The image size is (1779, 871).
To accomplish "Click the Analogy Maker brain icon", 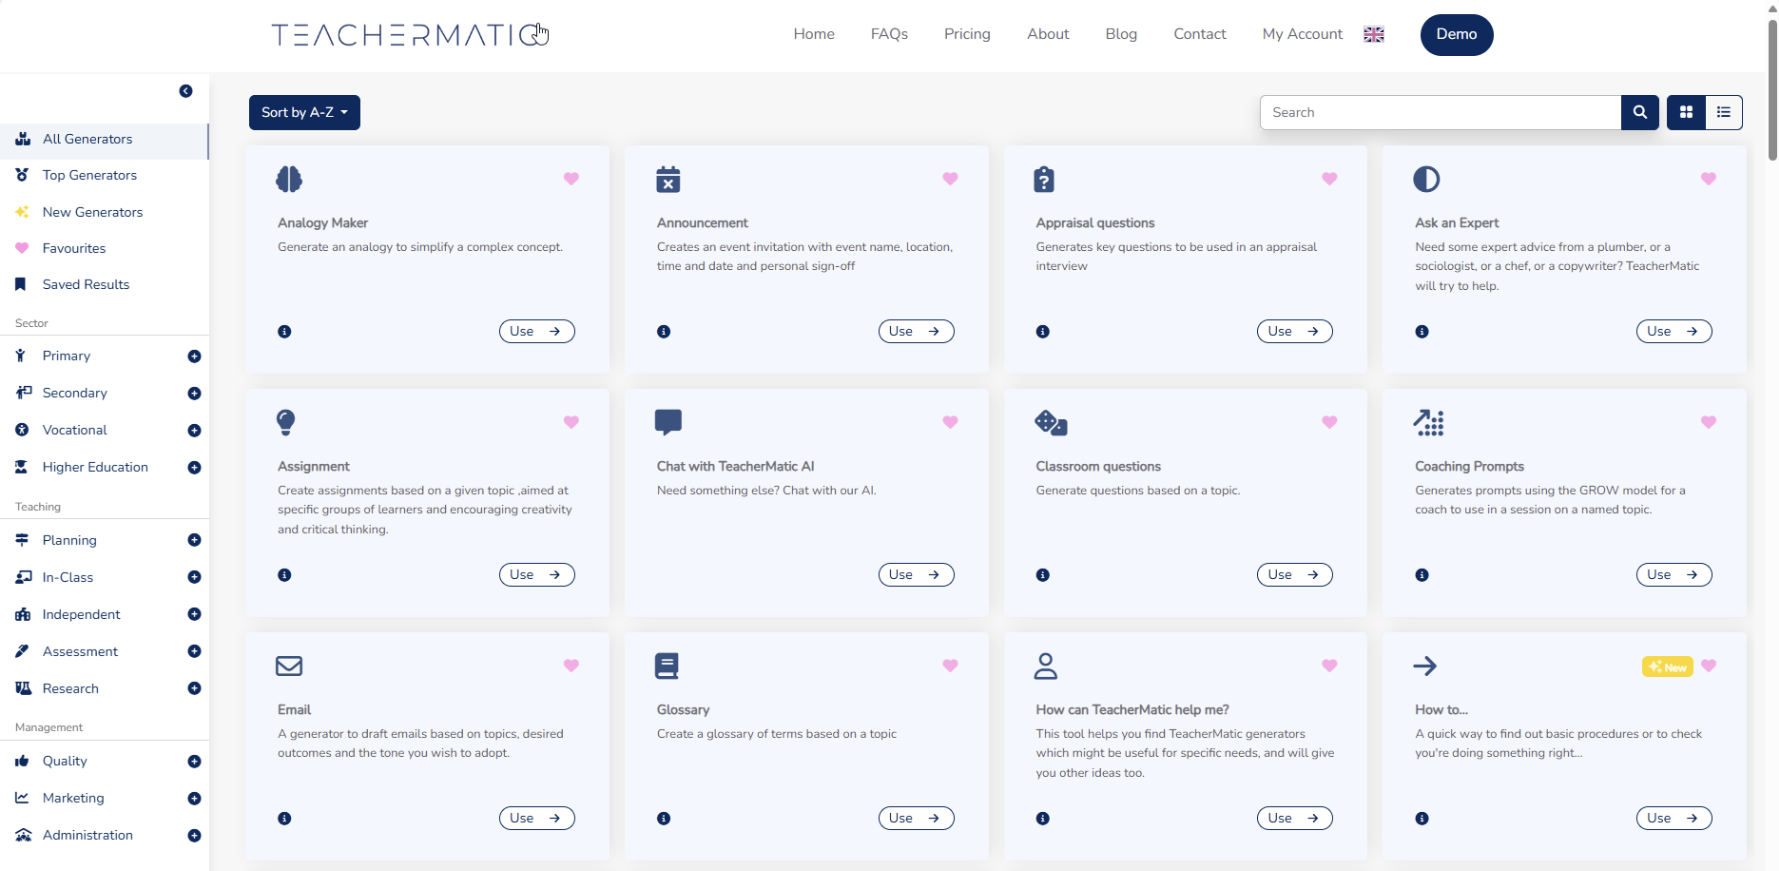I will [289, 179].
